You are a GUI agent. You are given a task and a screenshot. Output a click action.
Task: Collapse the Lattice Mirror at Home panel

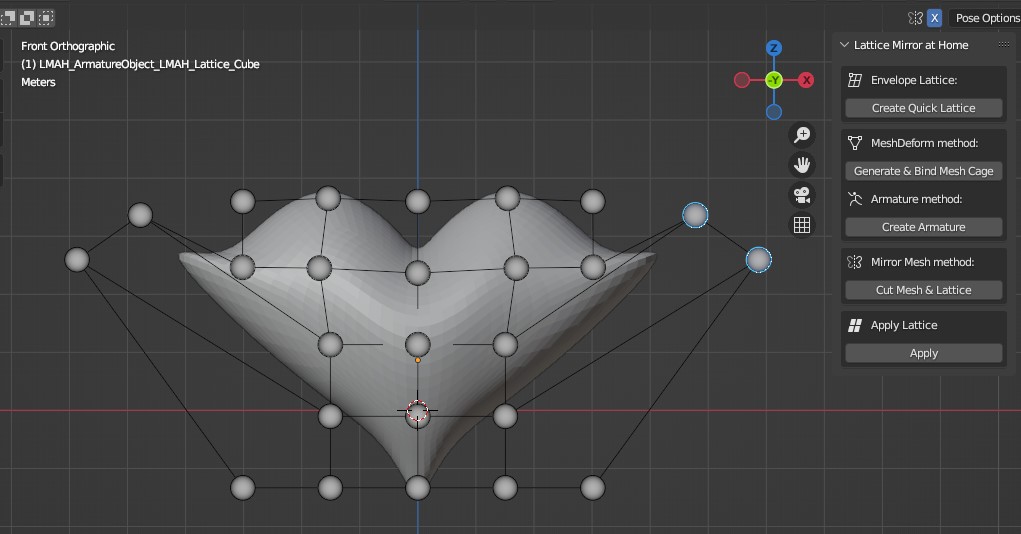[845, 45]
